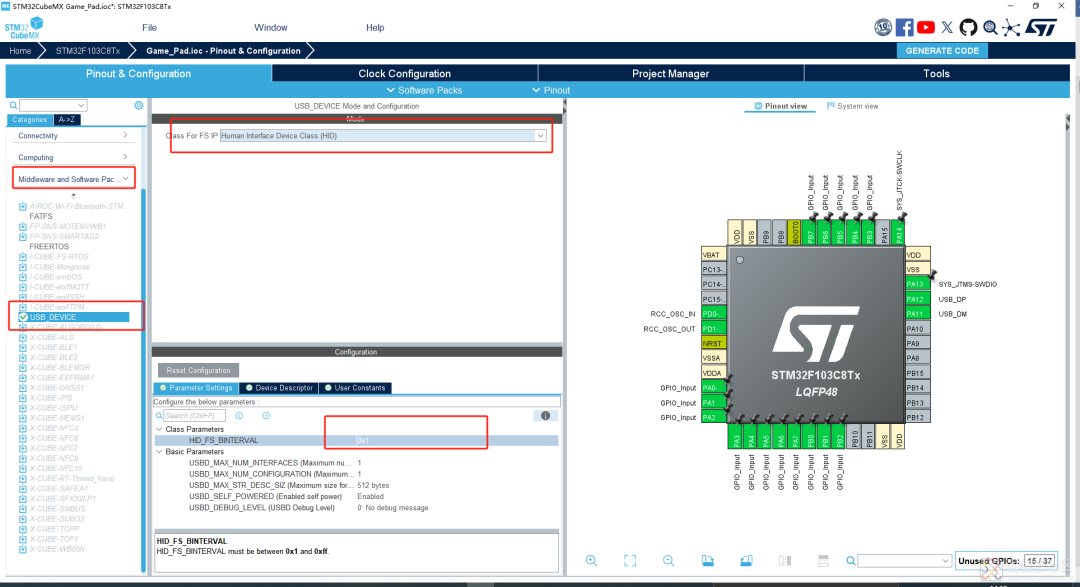Fit the chip to the view area
The width and height of the screenshot is (1080, 587).
click(x=630, y=561)
